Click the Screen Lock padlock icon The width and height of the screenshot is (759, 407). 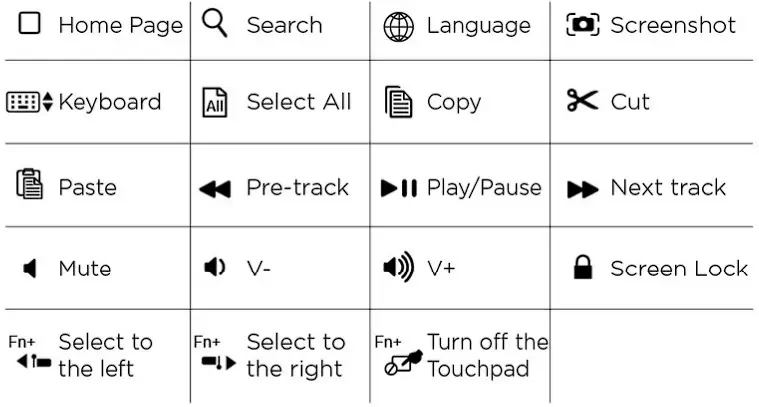pos(582,267)
